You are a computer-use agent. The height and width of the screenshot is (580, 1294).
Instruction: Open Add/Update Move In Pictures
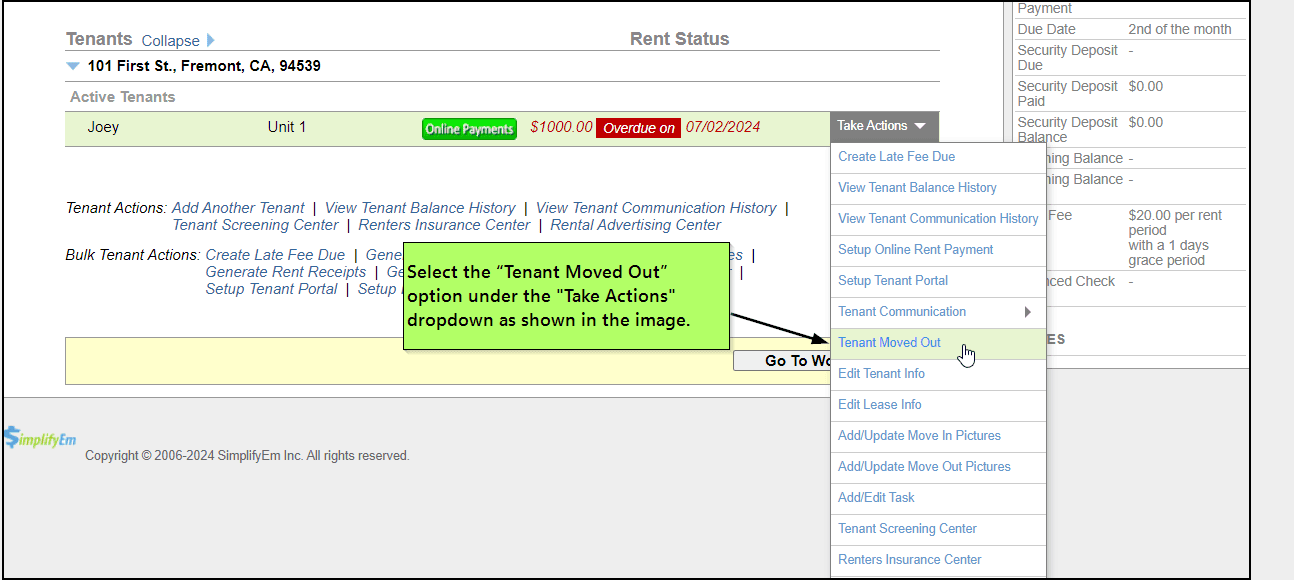tap(918, 435)
